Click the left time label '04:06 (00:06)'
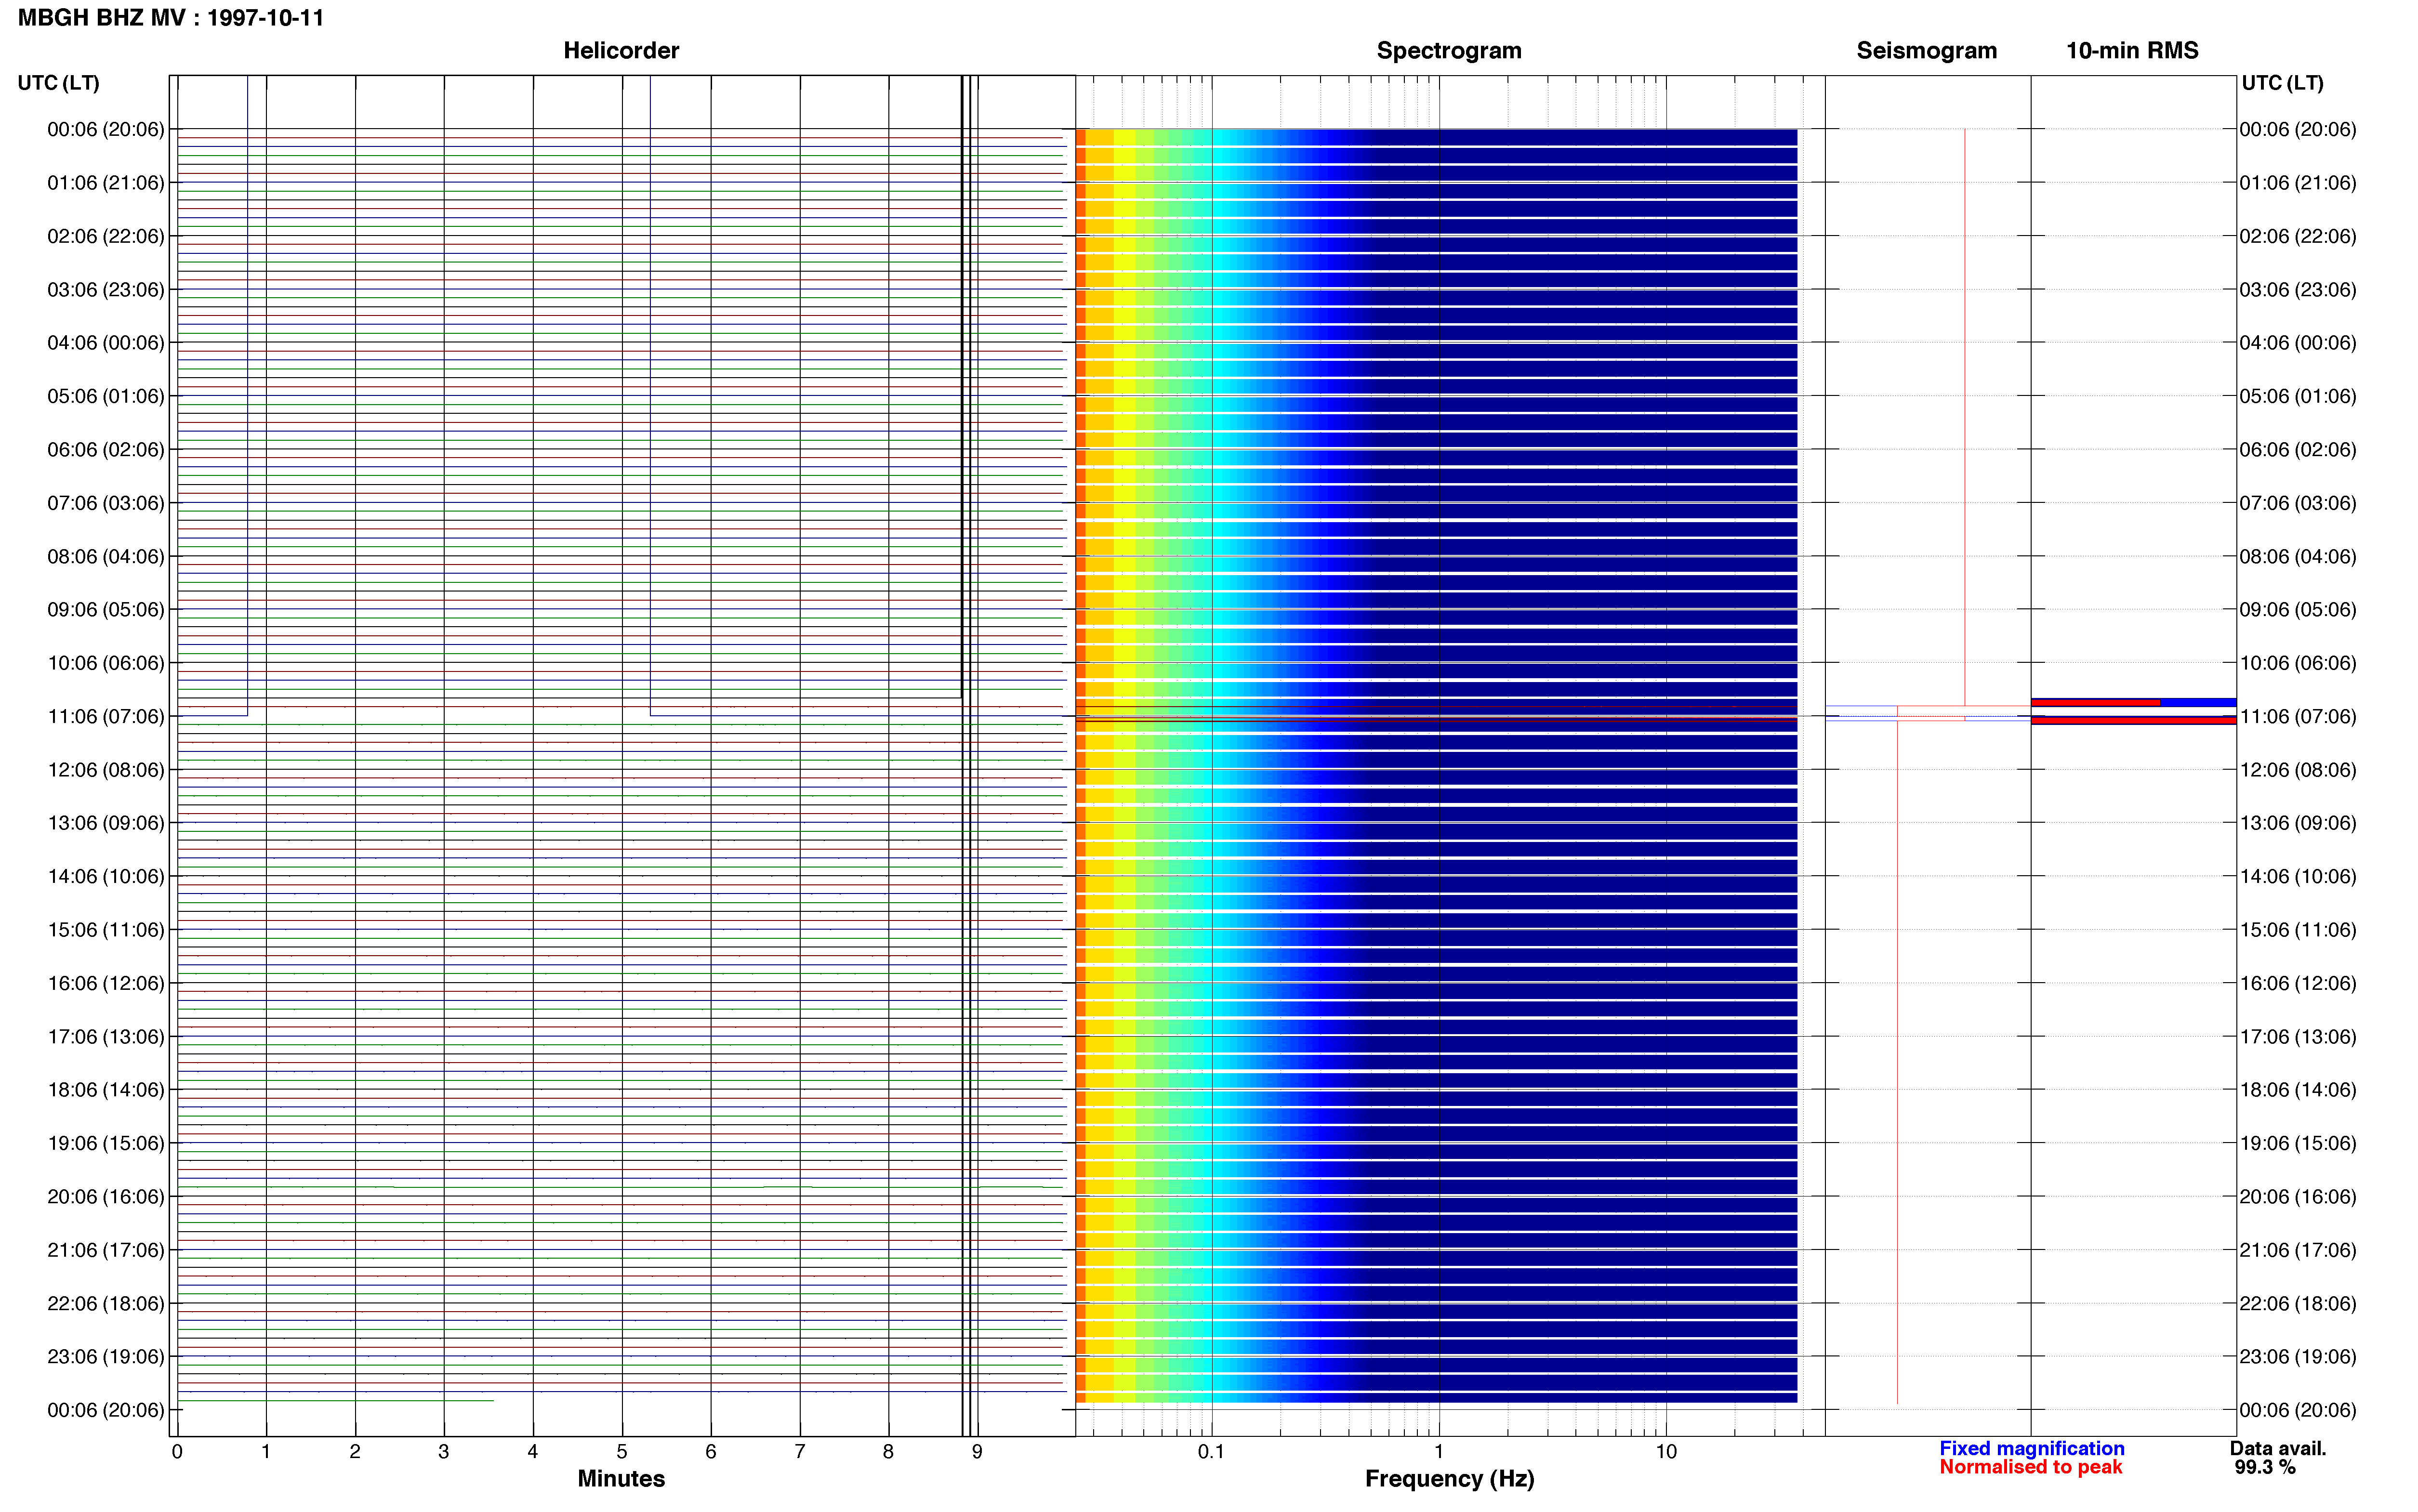The image size is (2418, 1512). [106, 343]
